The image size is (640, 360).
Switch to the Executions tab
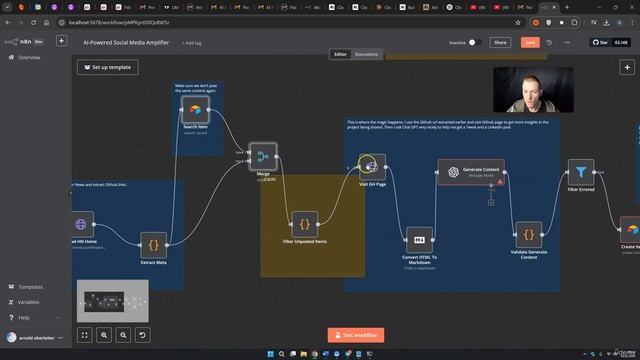(x=366, y=54)
